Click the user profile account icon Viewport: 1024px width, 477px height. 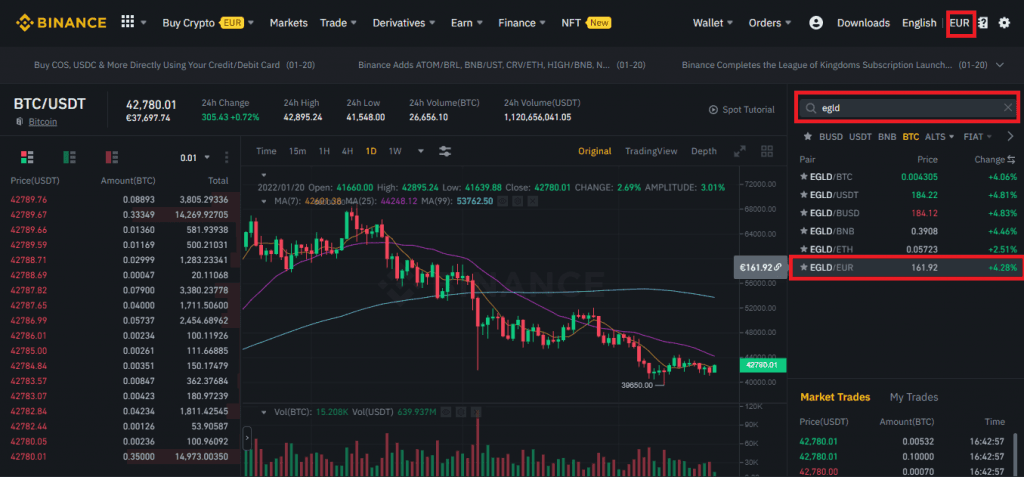pos(816,22)
